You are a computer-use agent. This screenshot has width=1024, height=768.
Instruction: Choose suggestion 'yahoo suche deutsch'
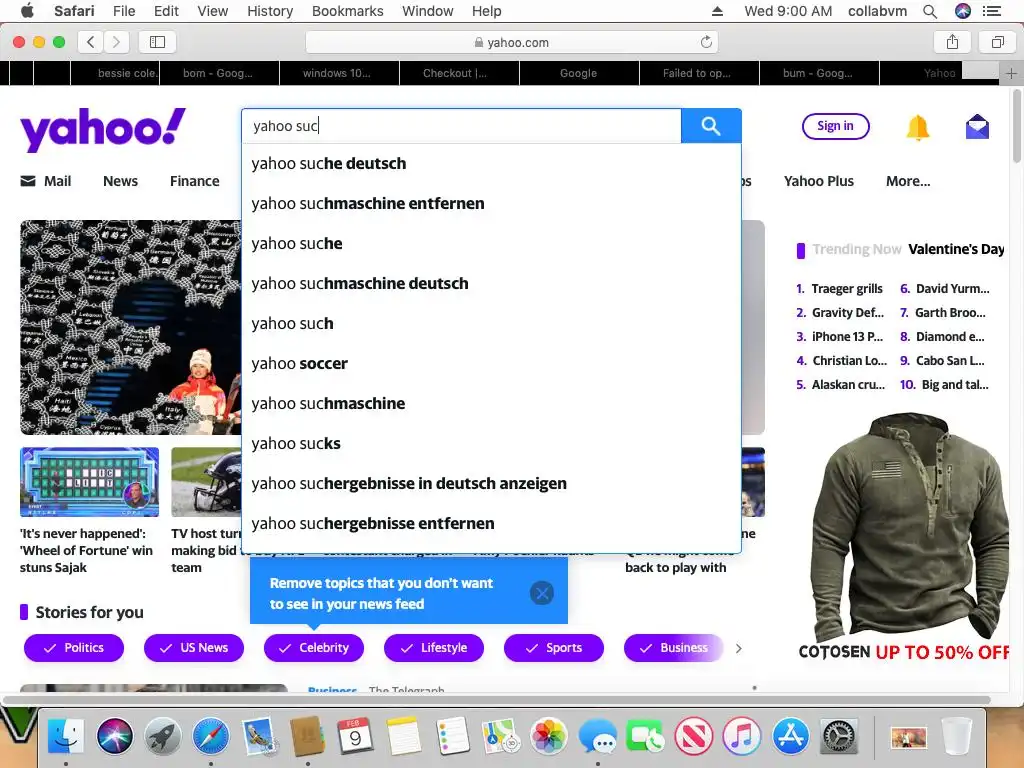491,163
